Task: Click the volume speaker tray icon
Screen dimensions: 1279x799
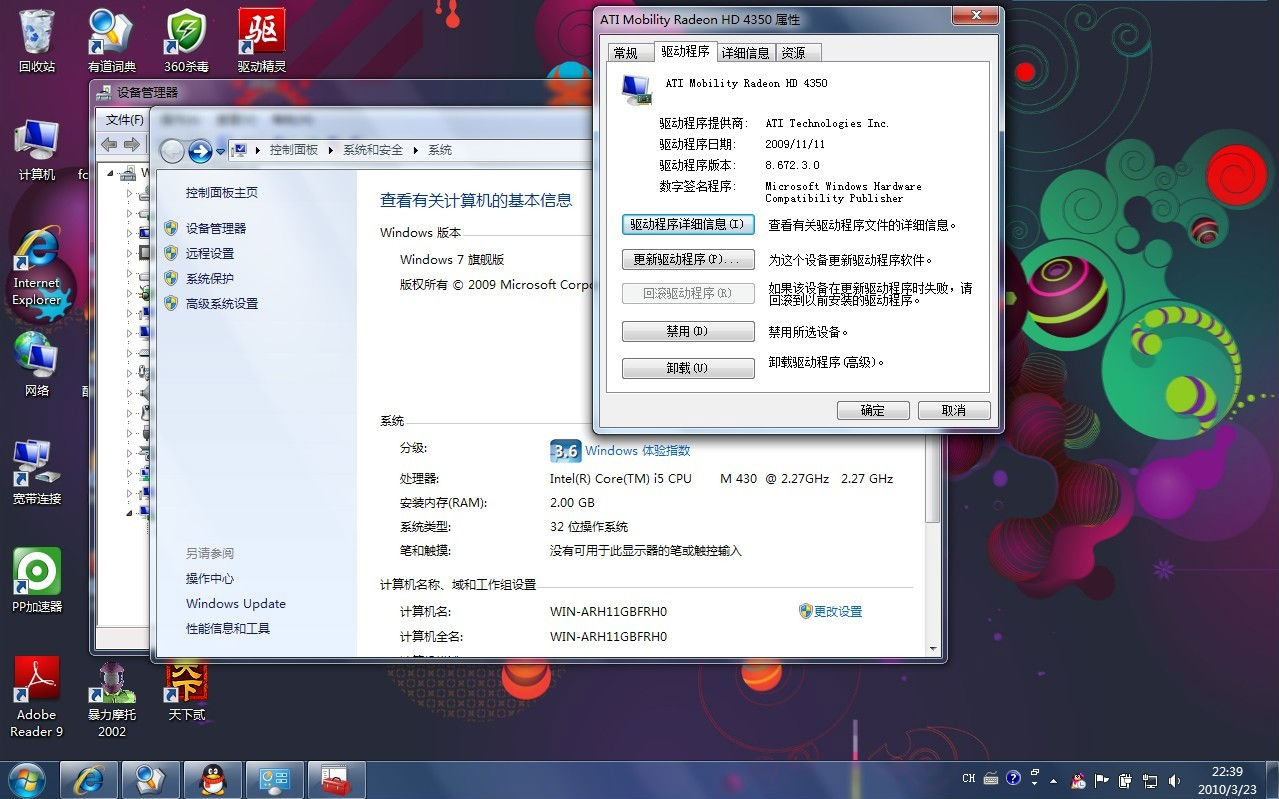Action: [1174, 779]
